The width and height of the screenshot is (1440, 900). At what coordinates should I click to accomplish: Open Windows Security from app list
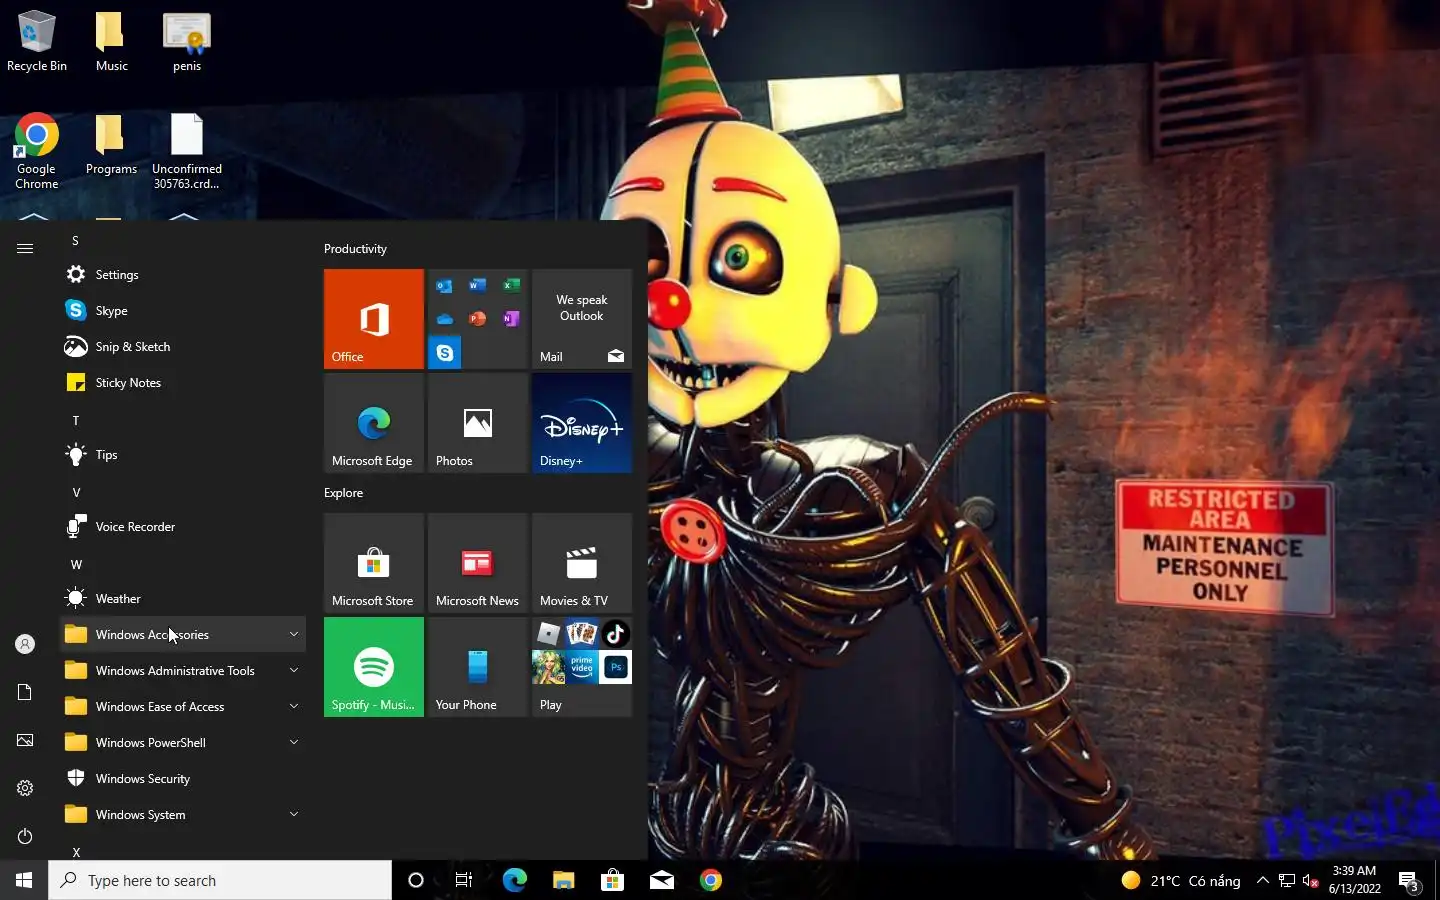(183, 779)
